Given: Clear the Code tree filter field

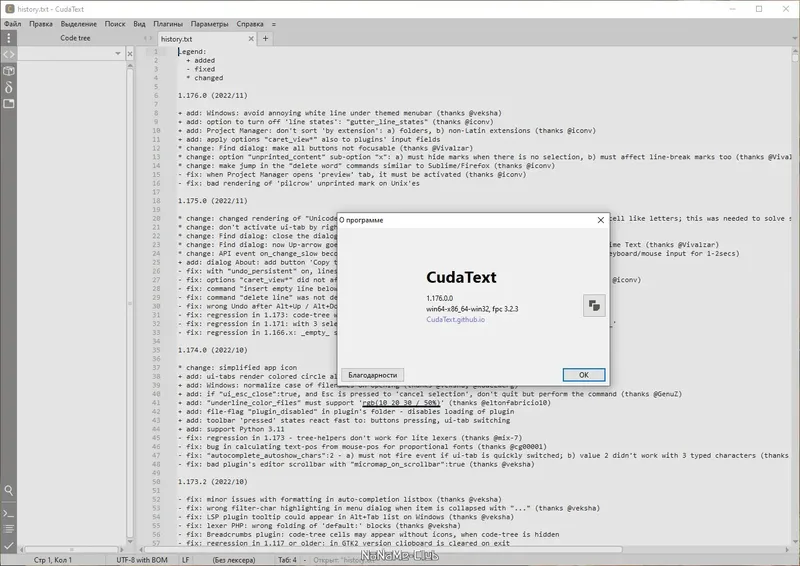Looking at the screenshot, I should pos(130,54).
